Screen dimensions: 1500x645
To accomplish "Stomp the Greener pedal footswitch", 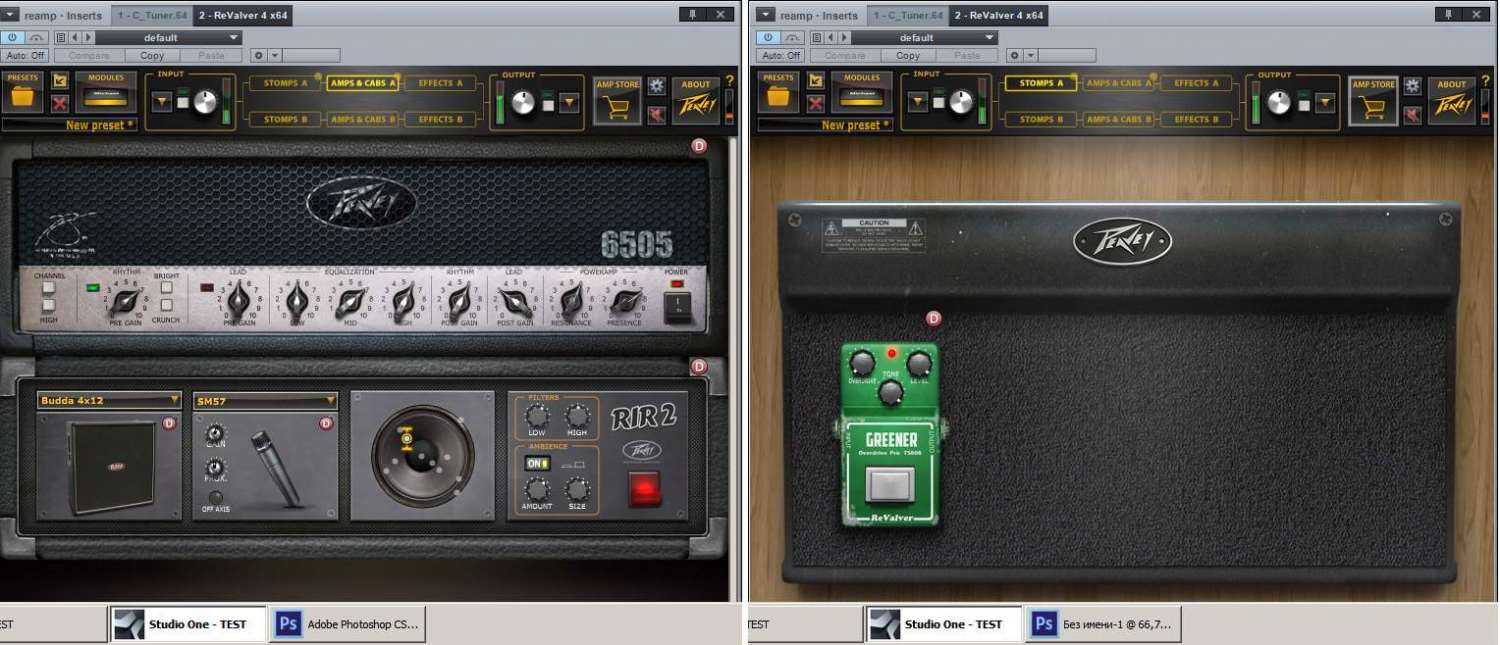I will click(x=889, y=485).
